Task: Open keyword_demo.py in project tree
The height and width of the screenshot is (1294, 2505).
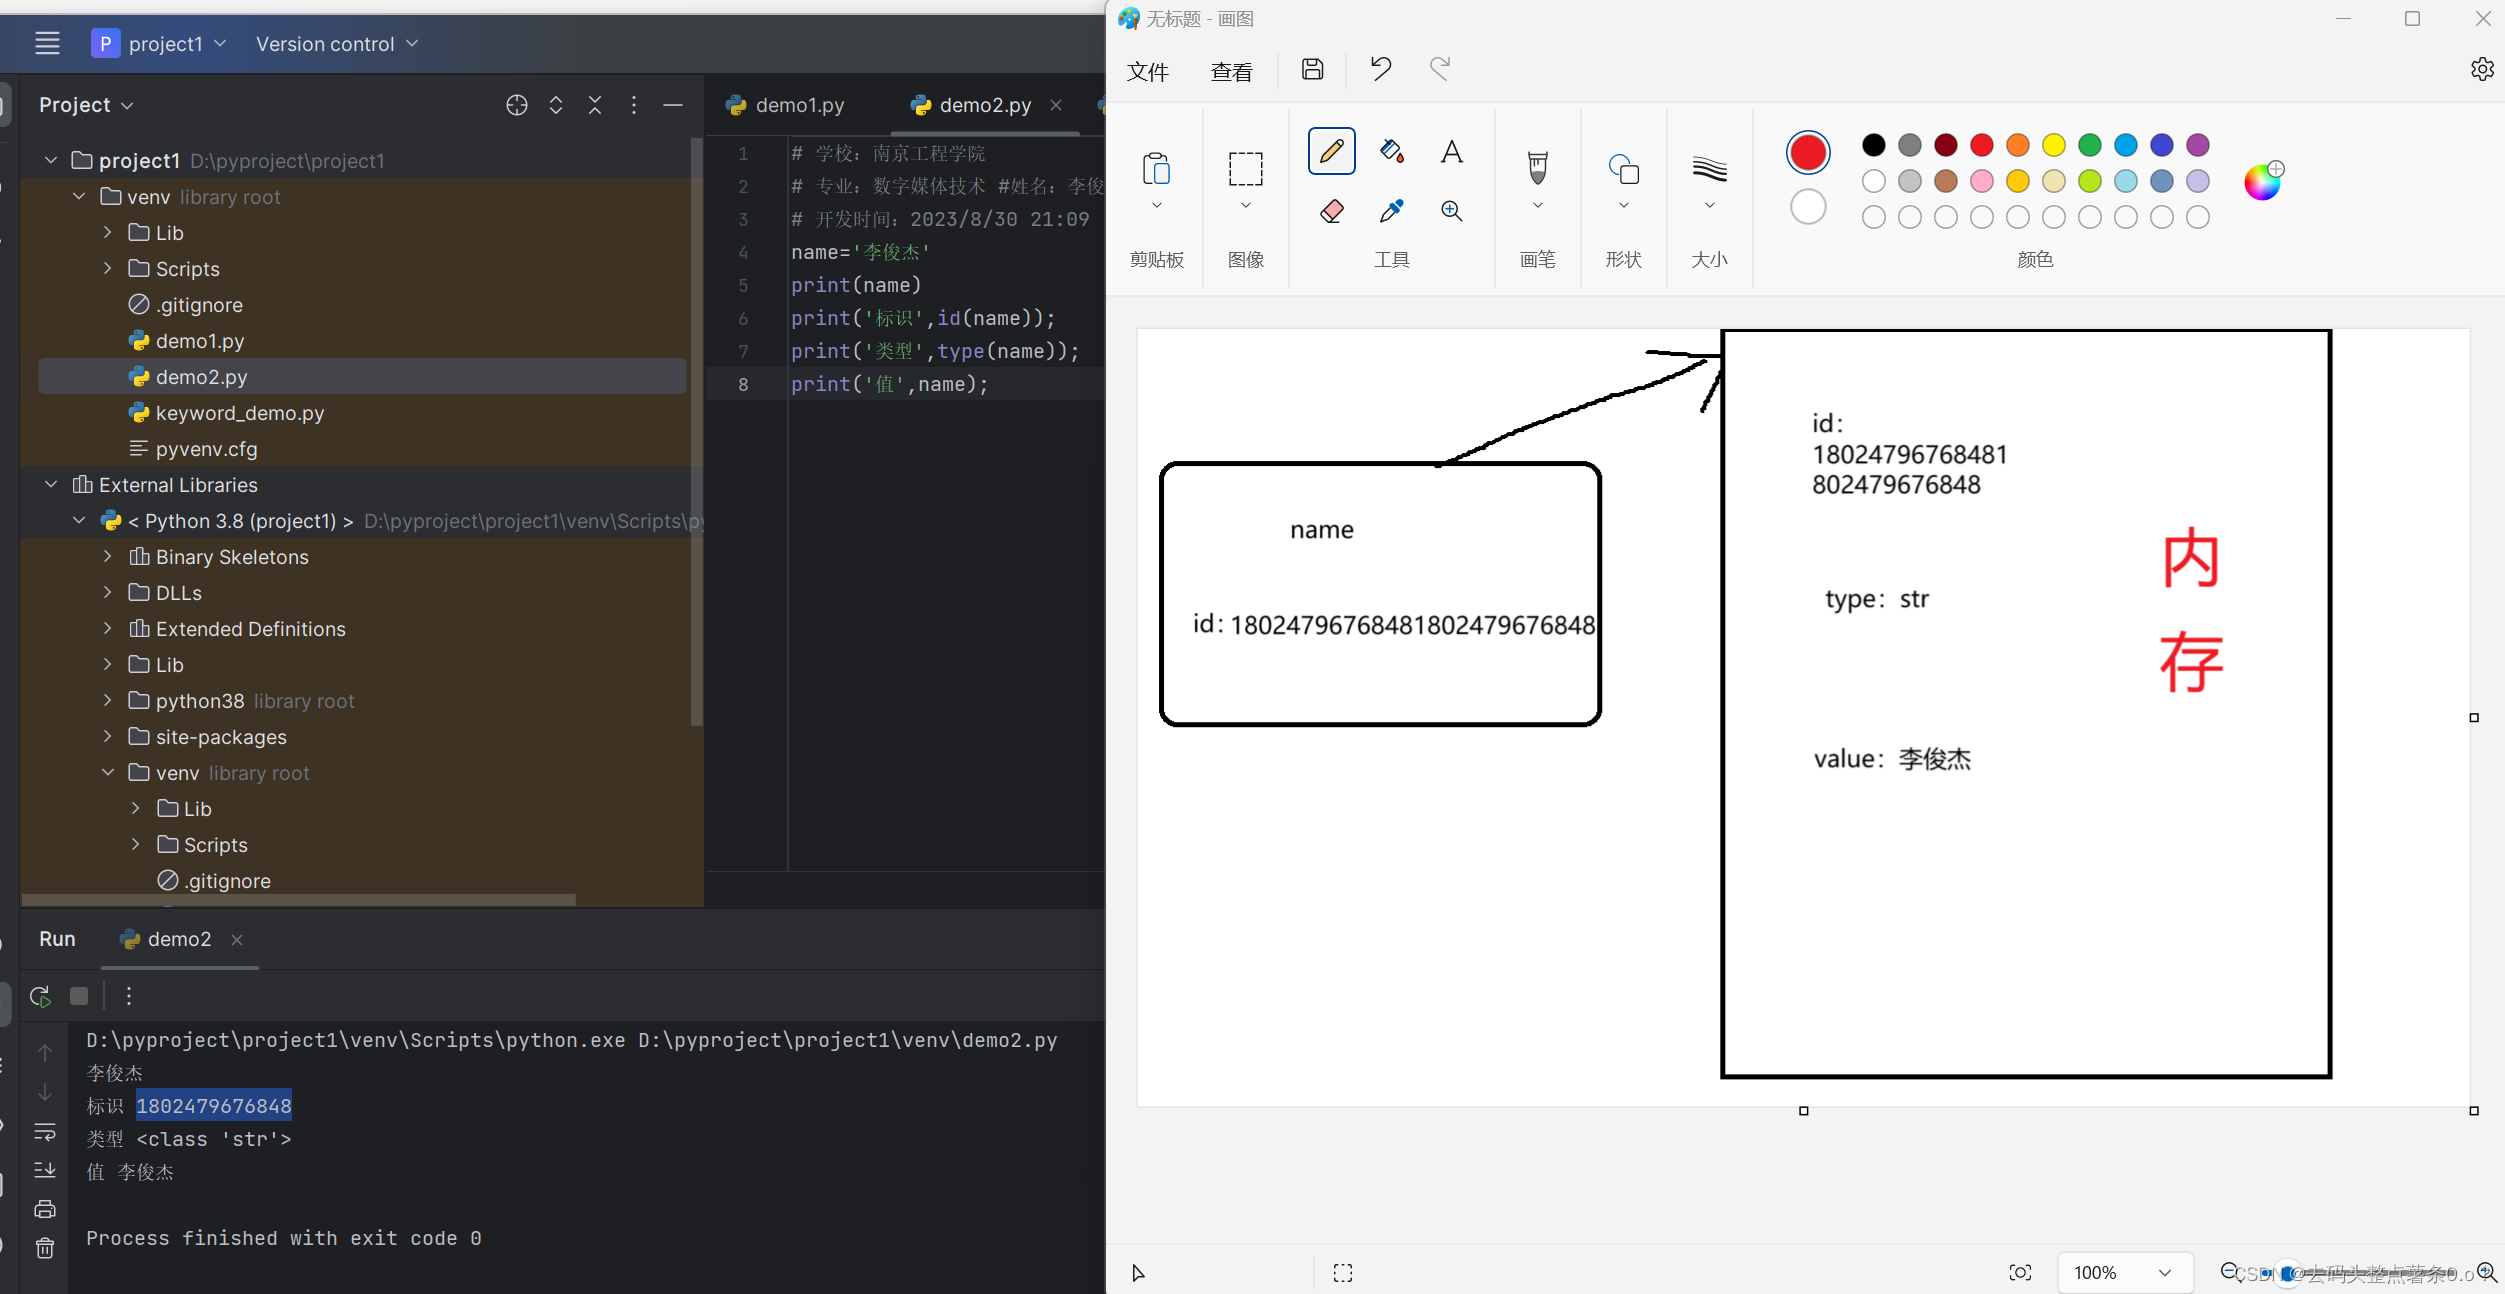Action: 239,413
